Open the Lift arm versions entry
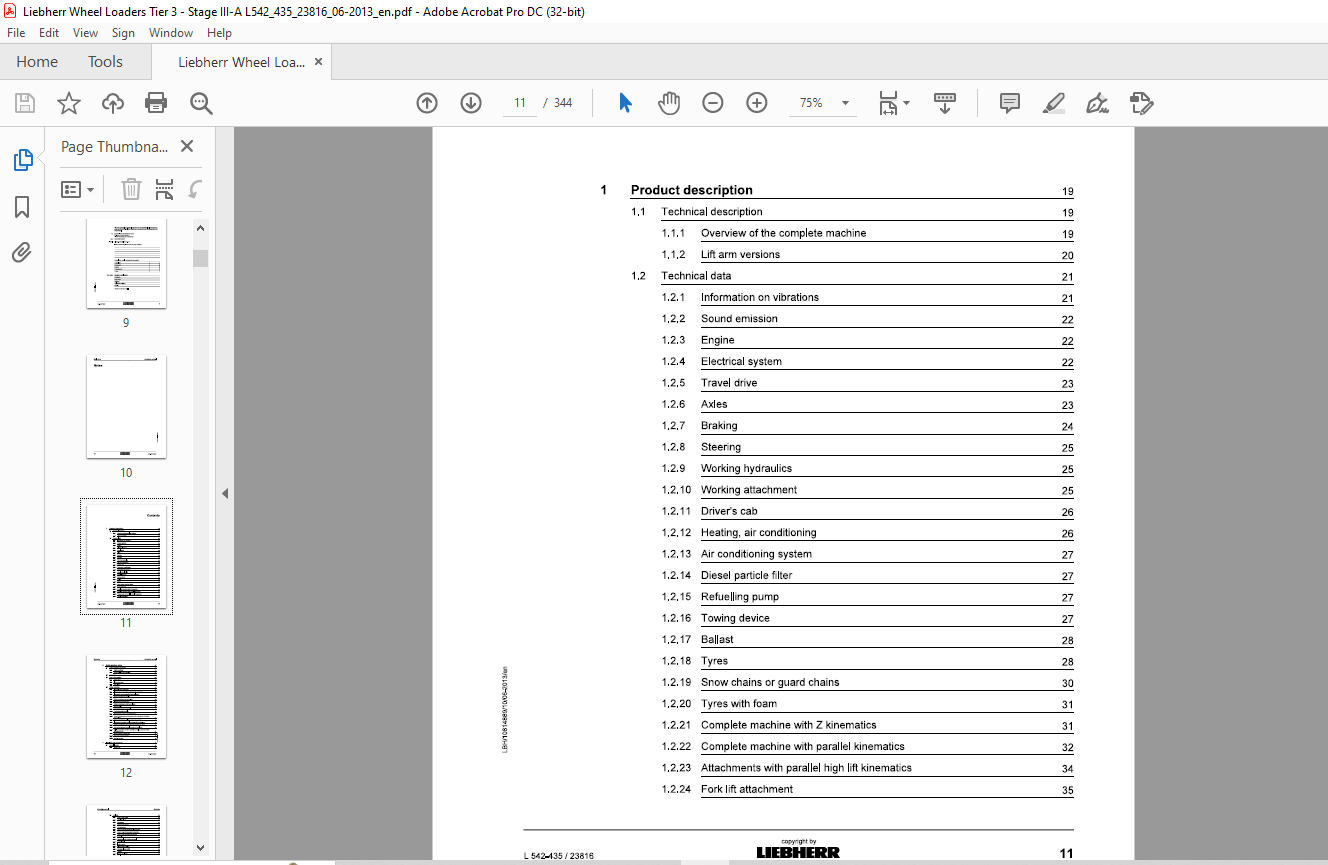 click(x=740, y=255)
